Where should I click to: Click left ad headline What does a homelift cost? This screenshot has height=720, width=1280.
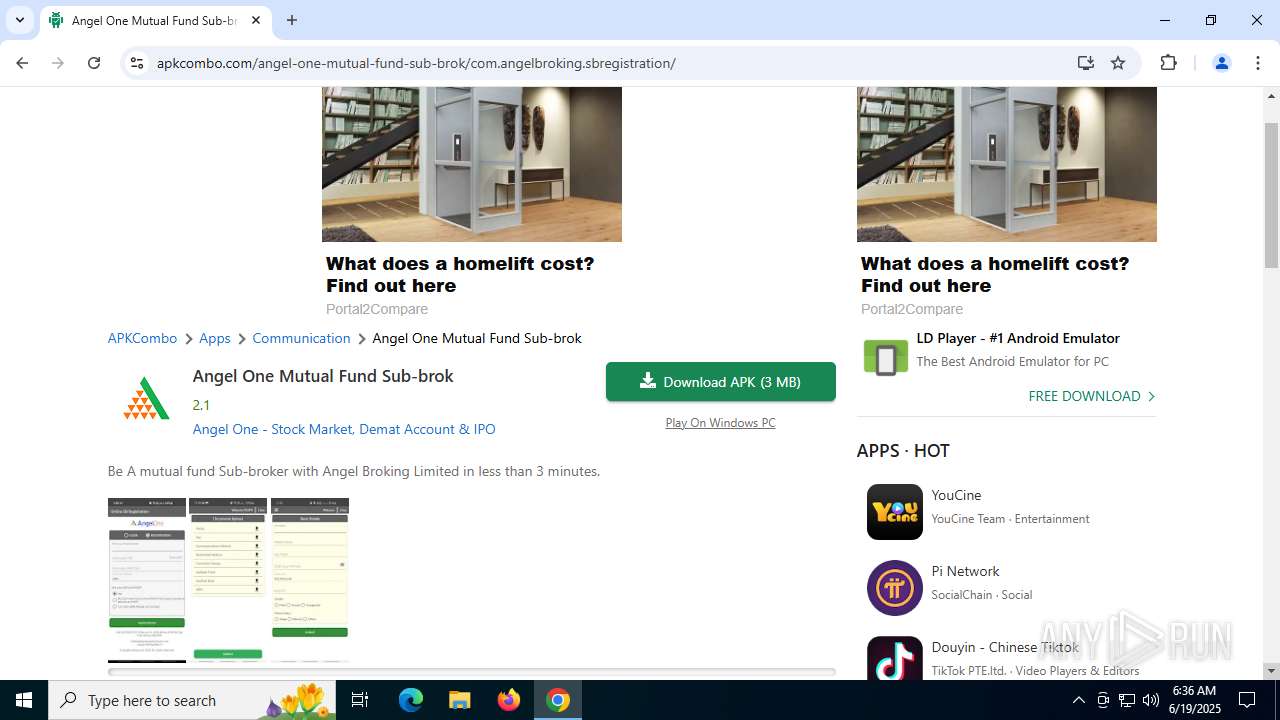pyautogui.click(x=460, y=275)
